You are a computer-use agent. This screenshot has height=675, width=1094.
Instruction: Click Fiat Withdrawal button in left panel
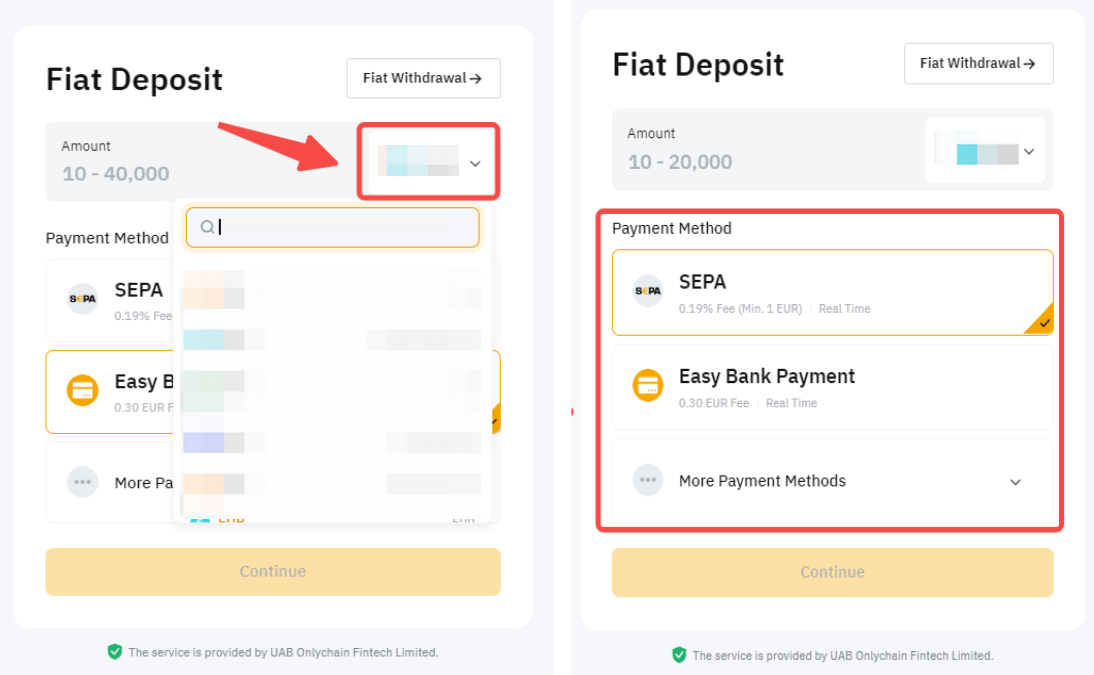coord(423,78)
